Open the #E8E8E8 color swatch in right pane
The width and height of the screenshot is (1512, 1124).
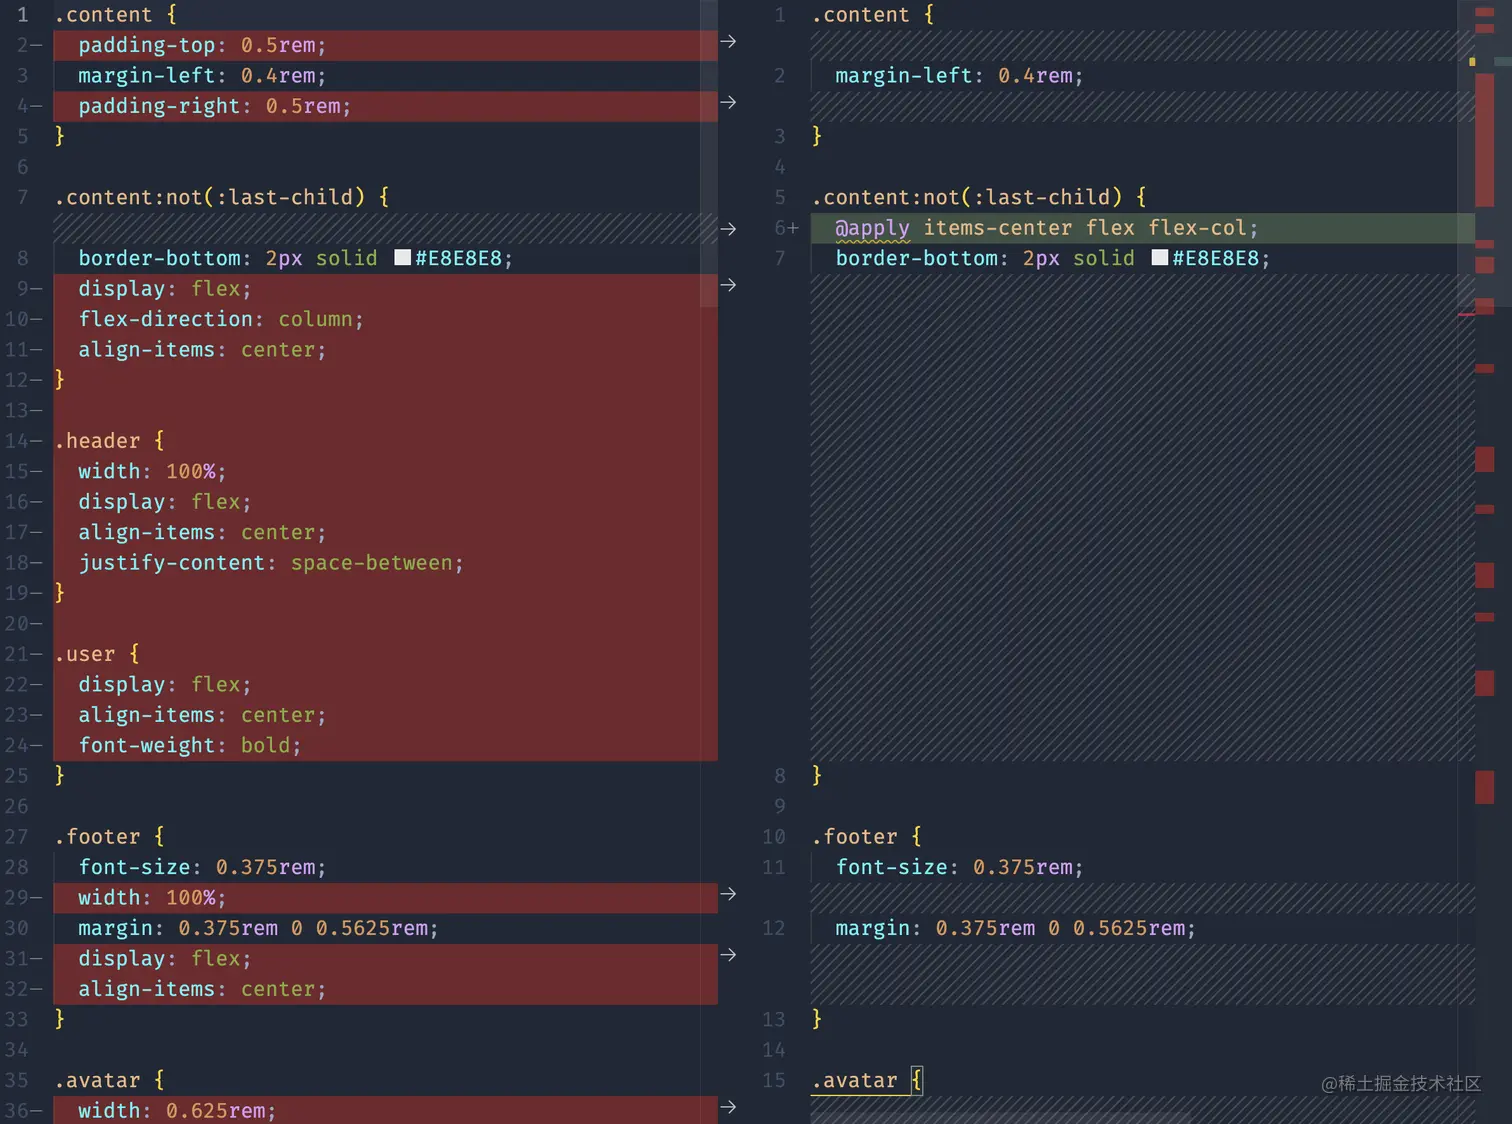coord(1160,258)
